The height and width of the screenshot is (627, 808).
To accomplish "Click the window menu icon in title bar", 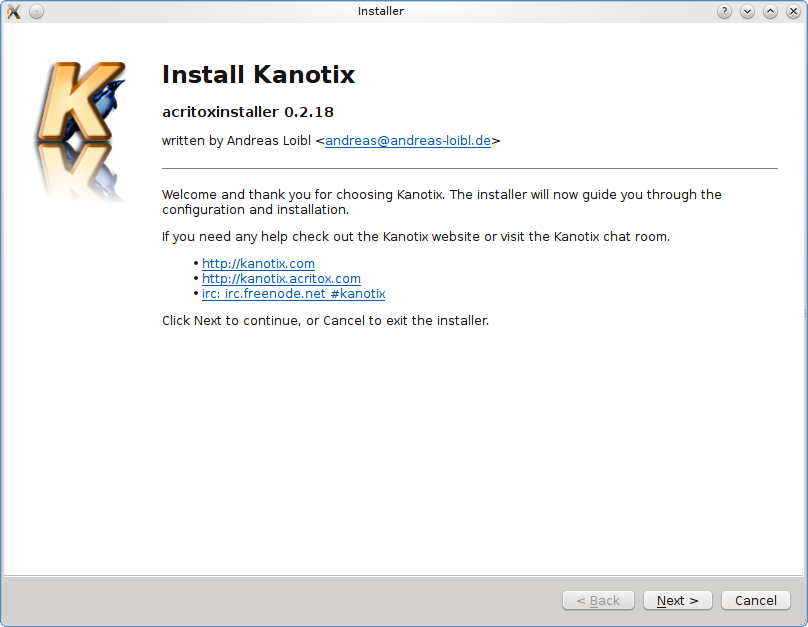I will coord(14,11).
